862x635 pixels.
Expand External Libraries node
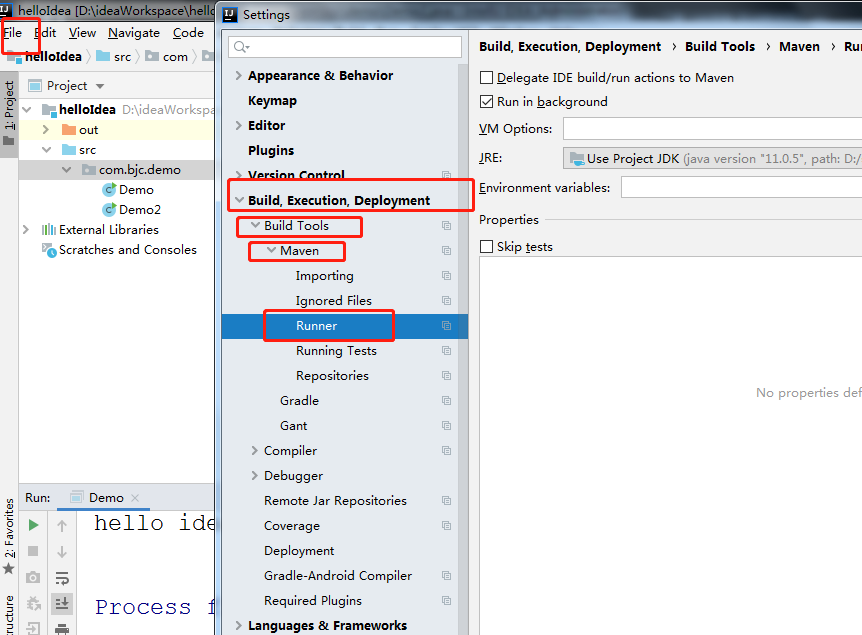pyautogui.click(x=26, y=229)
